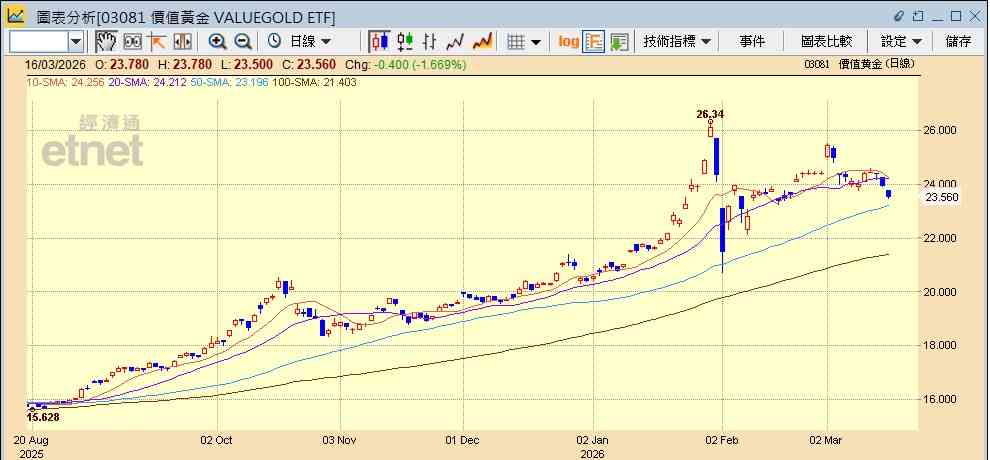The height and width of the screenshot is (460, 990).
Task: Switch to red-blue candlestick chart
Action: (379, 42)
